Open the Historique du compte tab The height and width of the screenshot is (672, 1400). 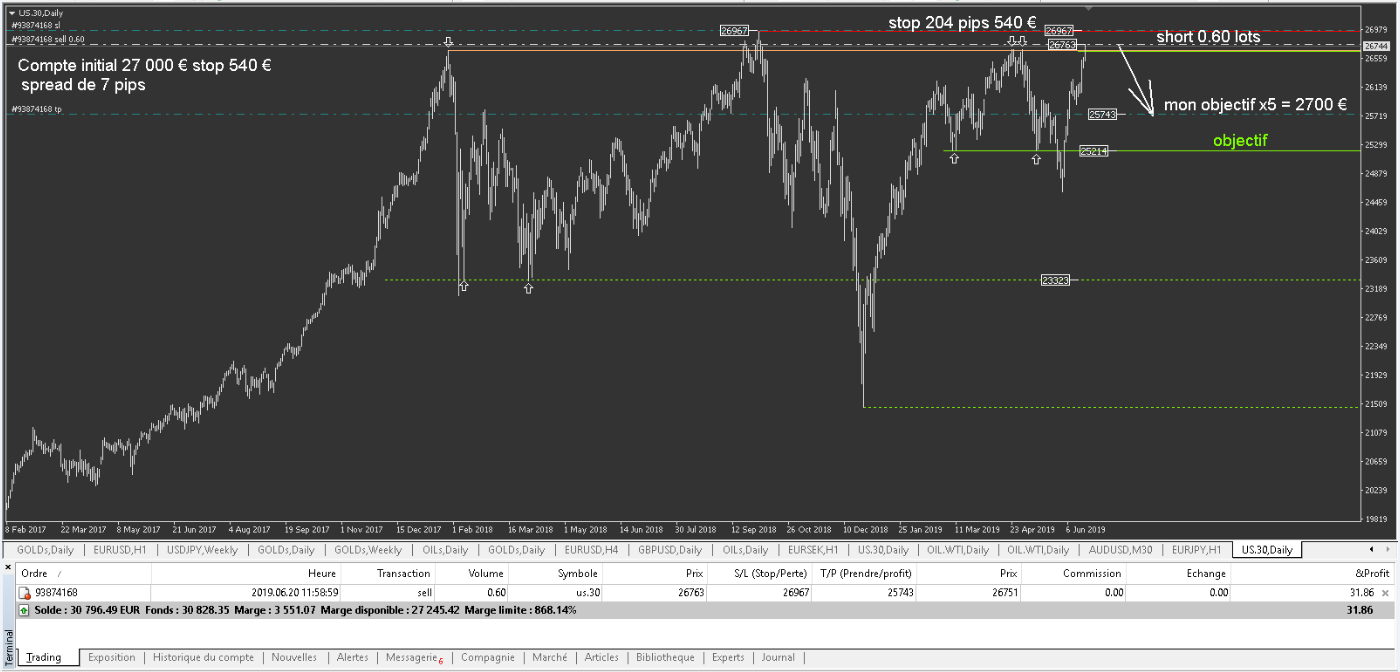click(x=203, y=657)
